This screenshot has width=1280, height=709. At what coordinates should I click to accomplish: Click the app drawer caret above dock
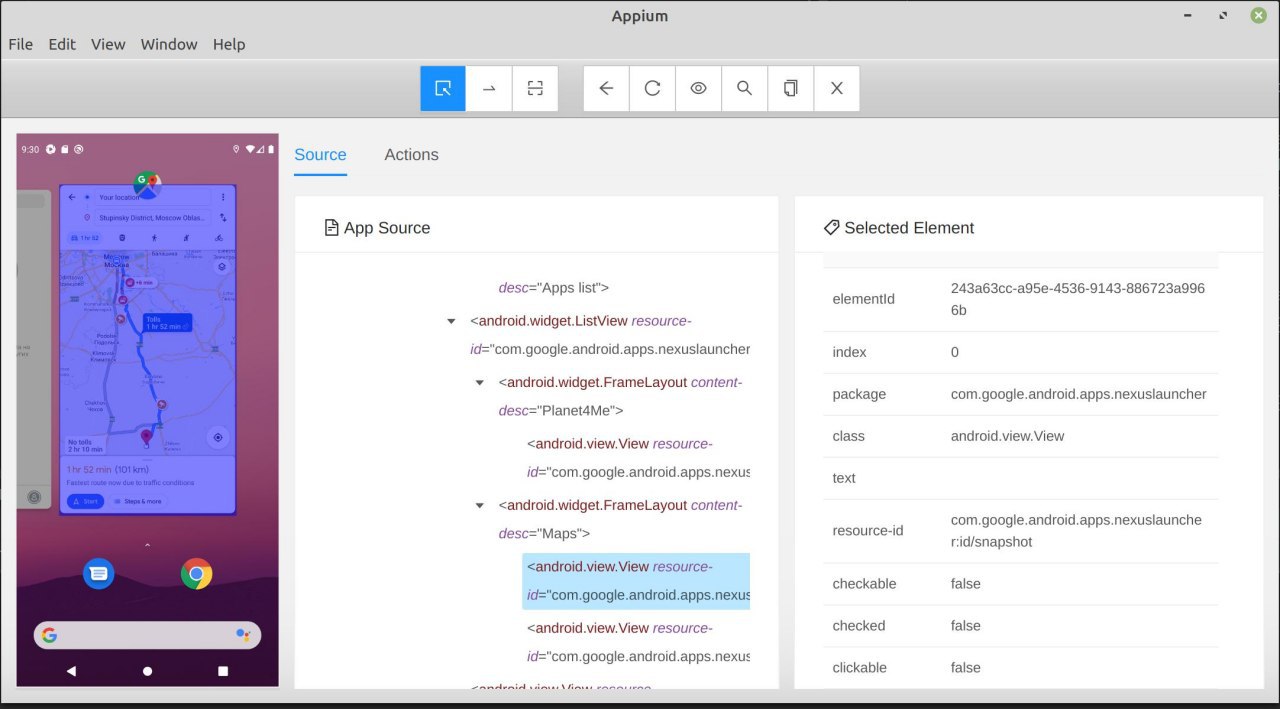pyautogui.click(x=147, y=545)
